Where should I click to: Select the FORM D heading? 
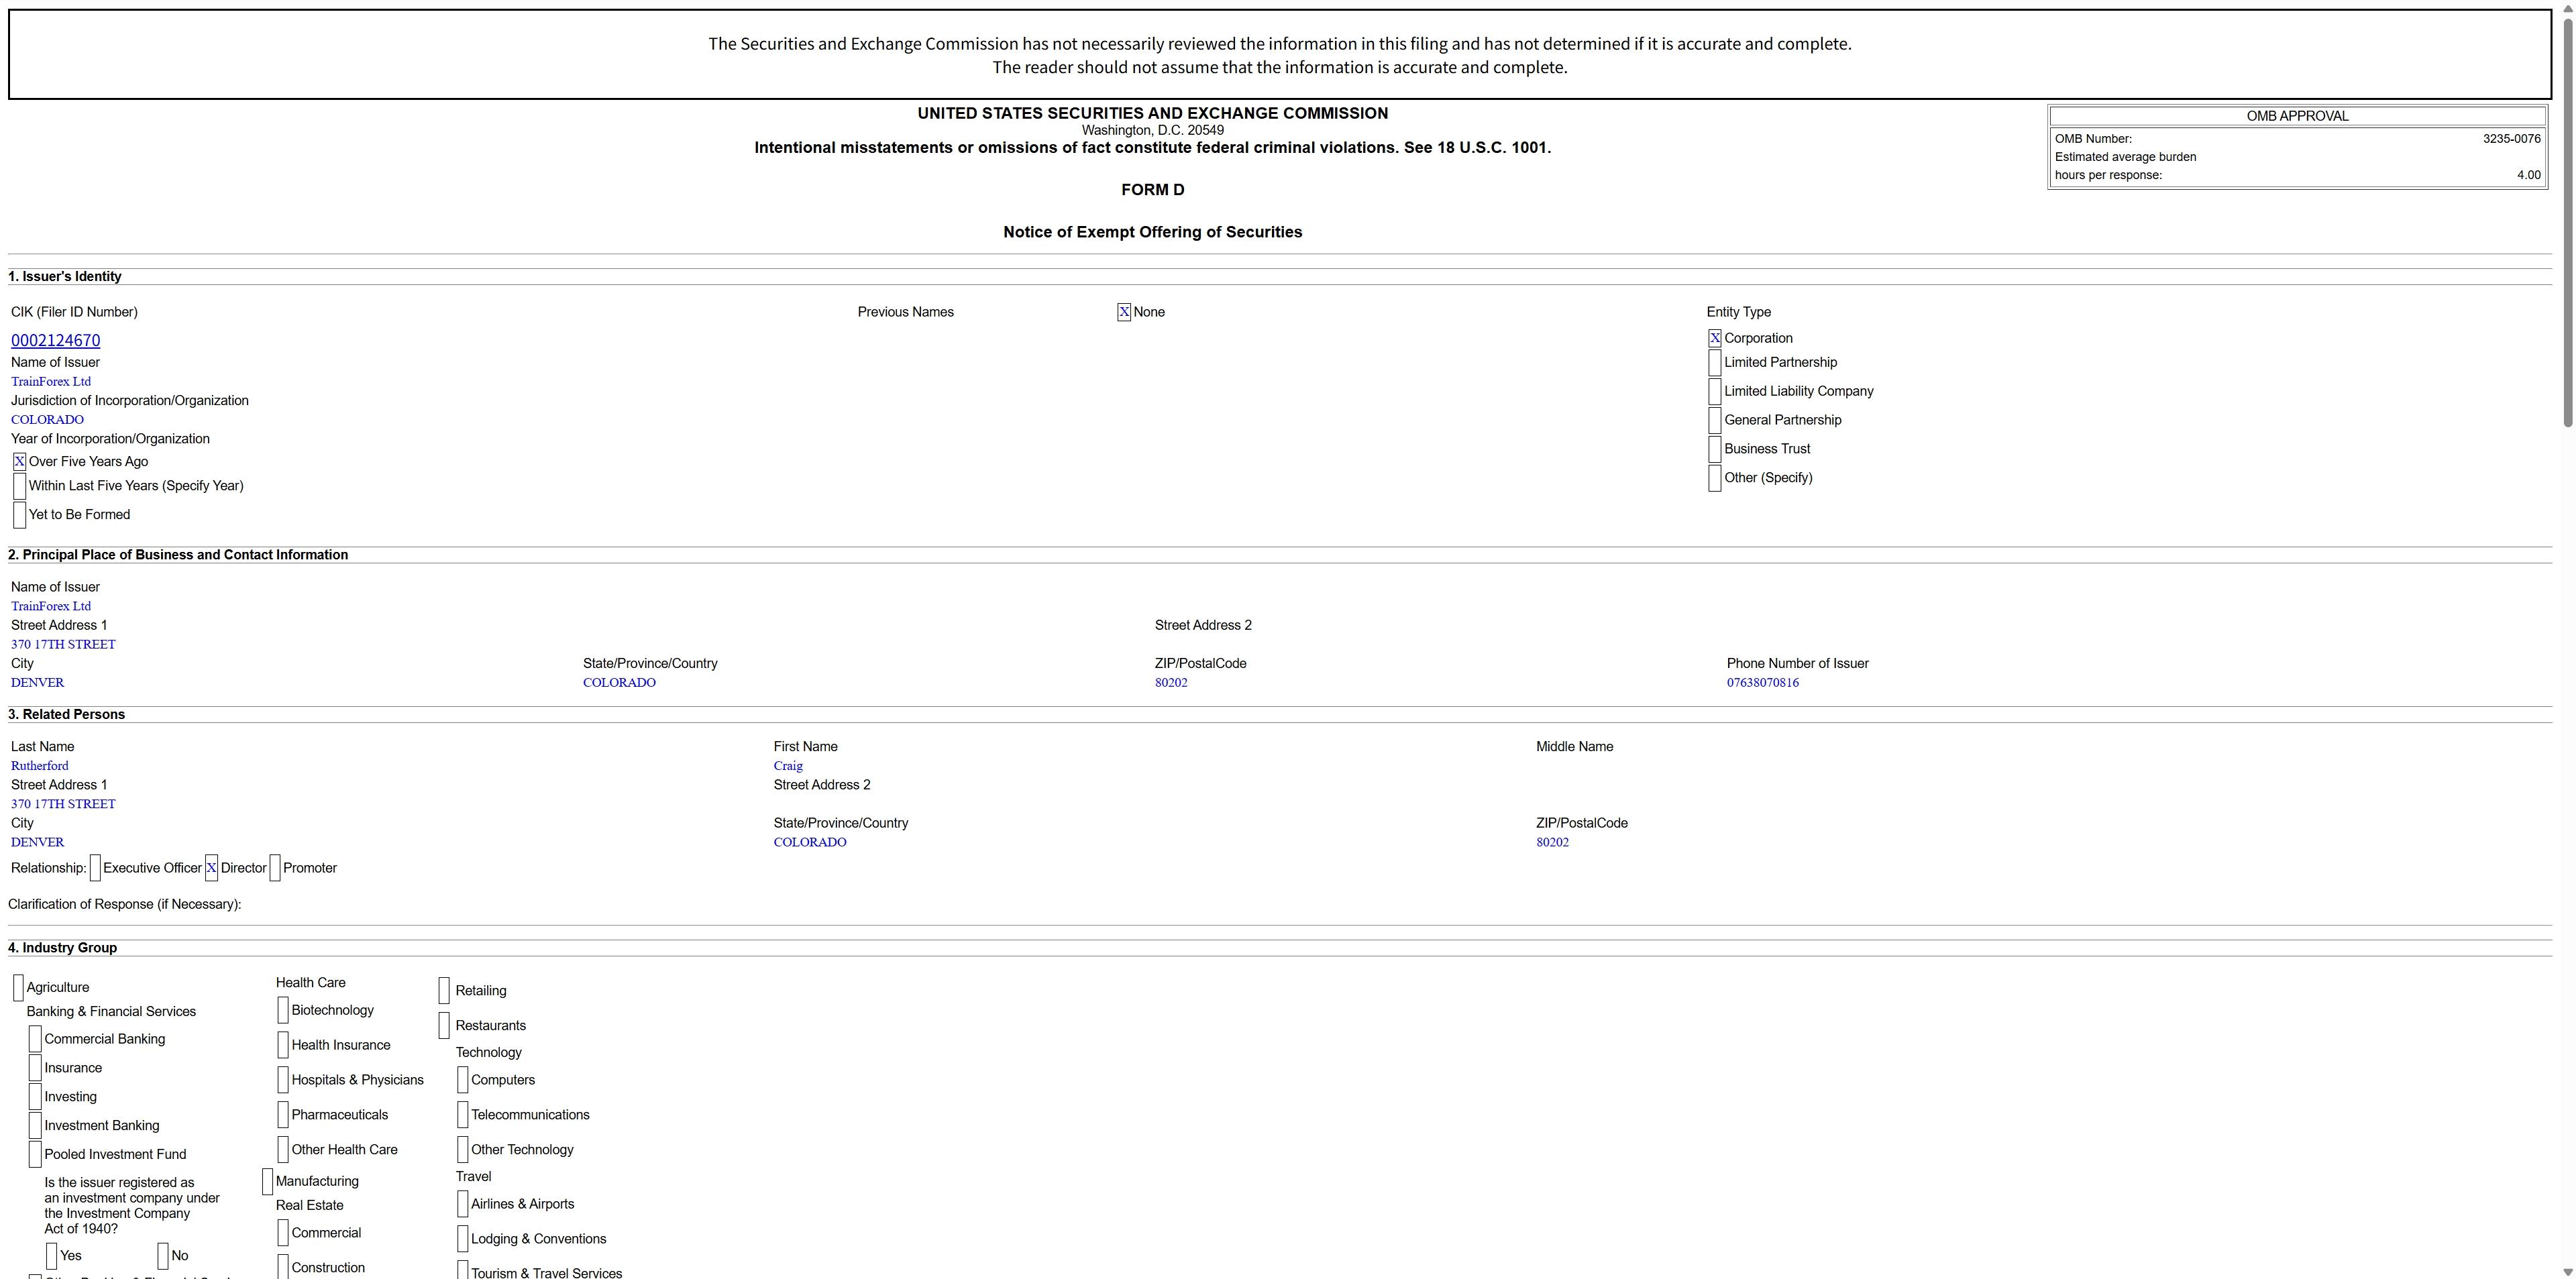pos(1152,190)
